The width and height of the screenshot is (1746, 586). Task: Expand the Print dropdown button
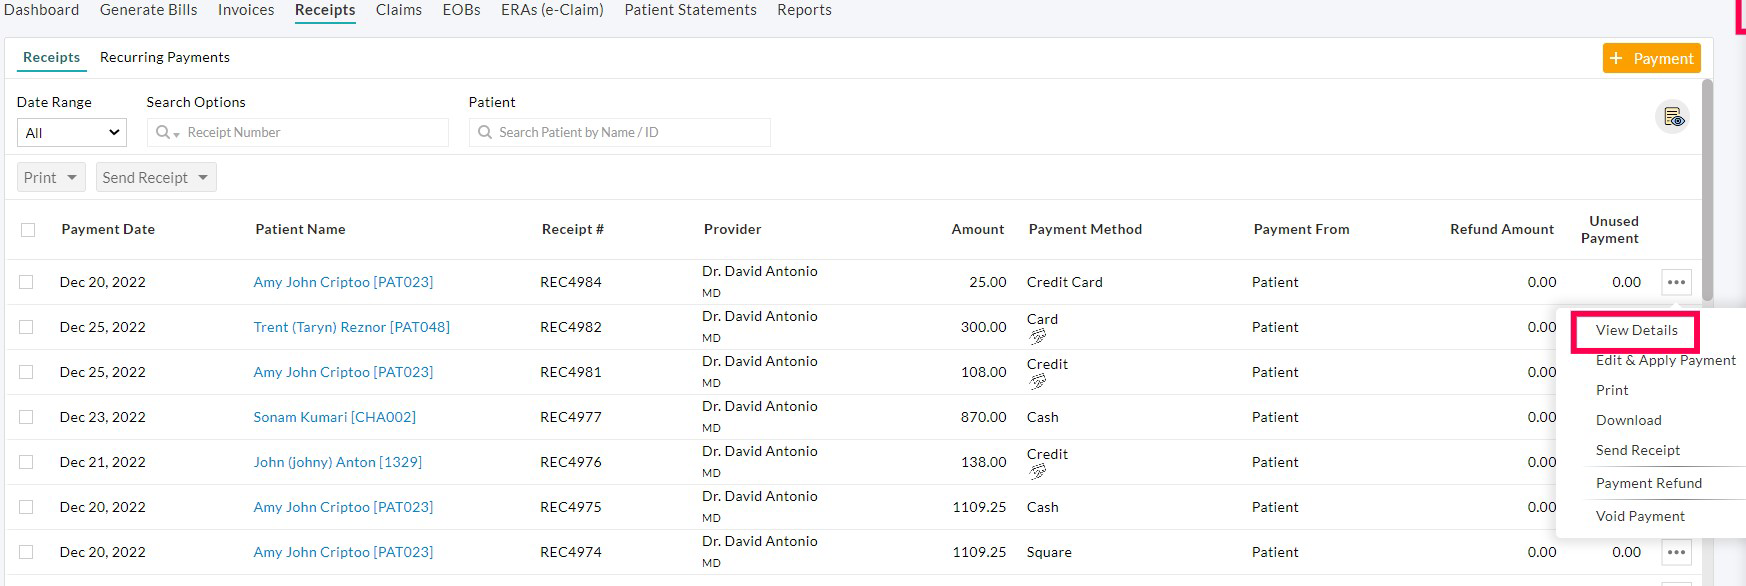click(51, 177)
